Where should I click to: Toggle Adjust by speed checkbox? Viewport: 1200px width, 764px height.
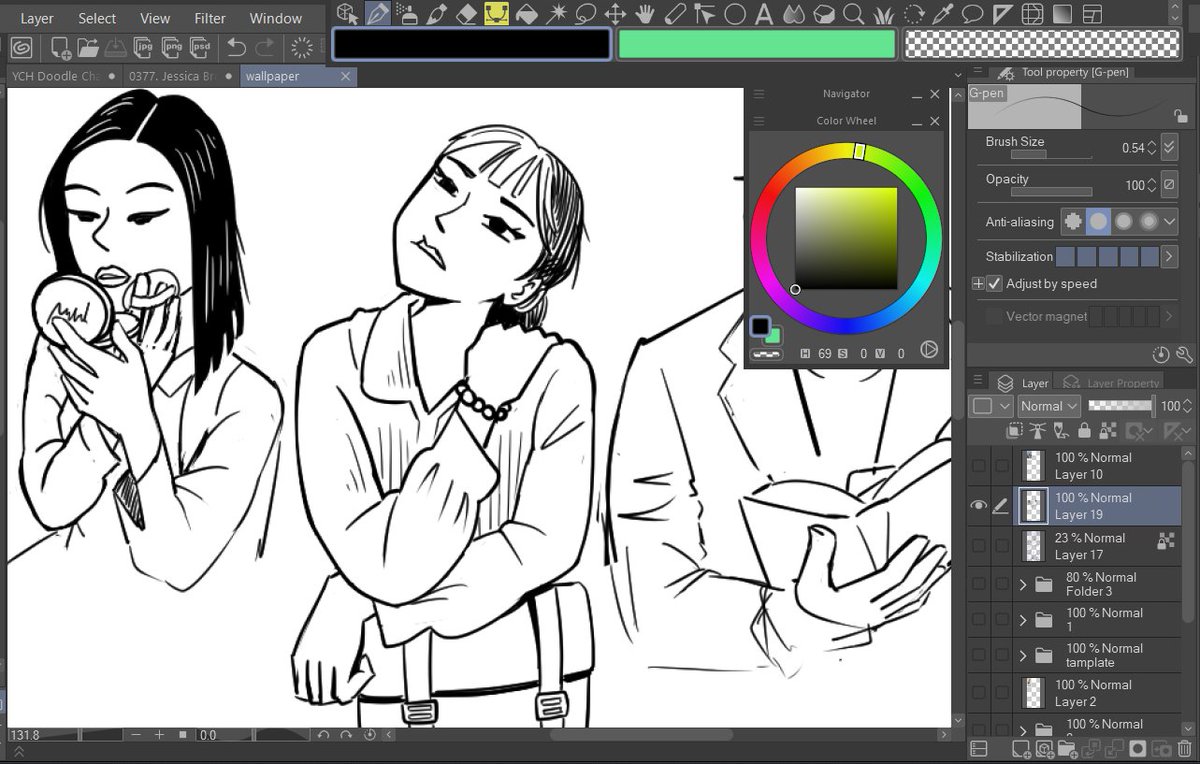pyautogui.click(x=994, y=284)
